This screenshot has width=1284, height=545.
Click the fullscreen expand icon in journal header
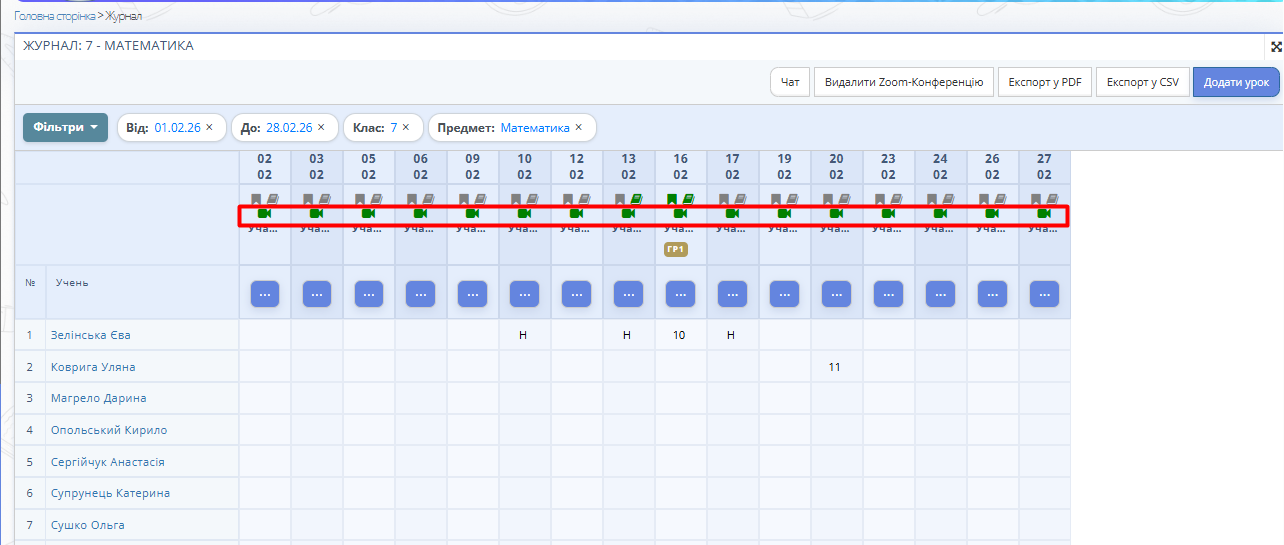point(1275,47)
